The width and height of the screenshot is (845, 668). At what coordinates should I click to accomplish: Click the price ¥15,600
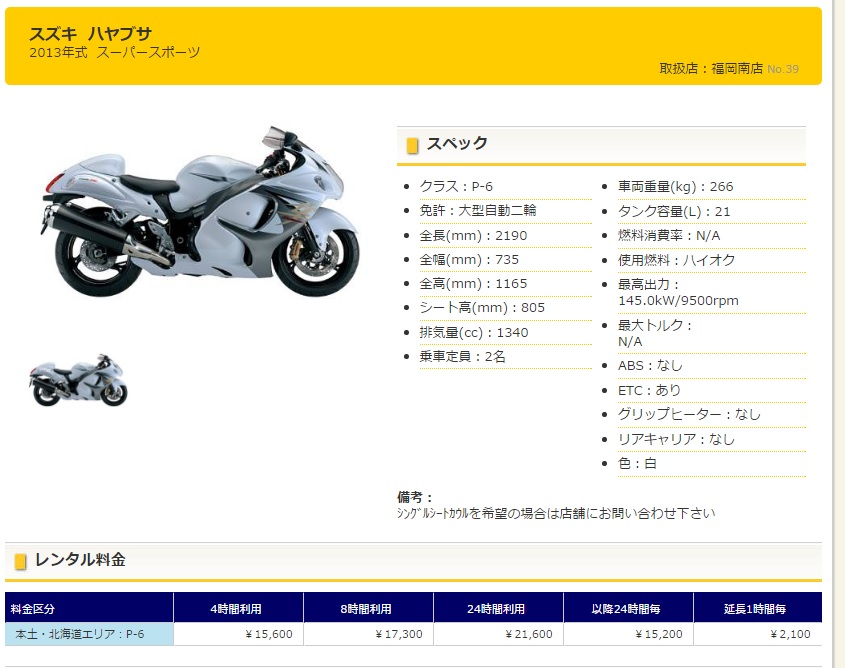[x=268, y=634]
